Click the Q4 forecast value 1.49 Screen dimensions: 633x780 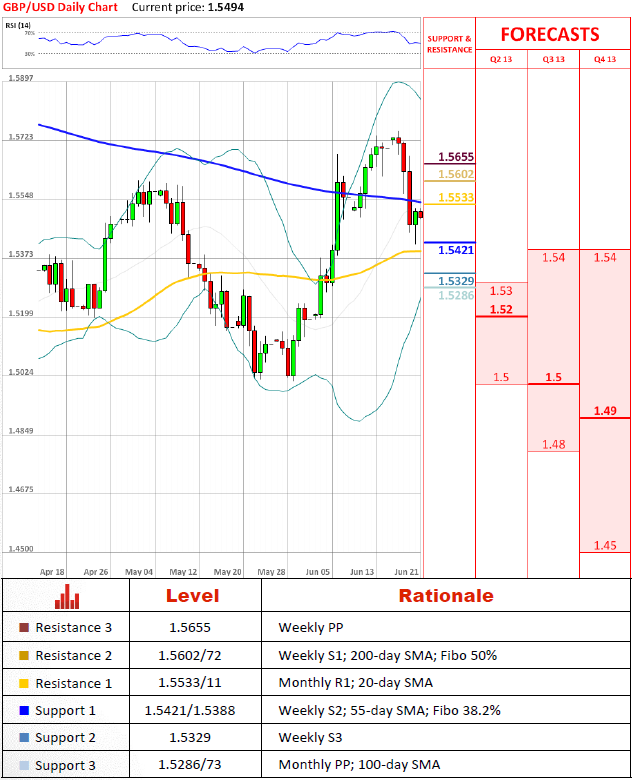click(605, 411)
